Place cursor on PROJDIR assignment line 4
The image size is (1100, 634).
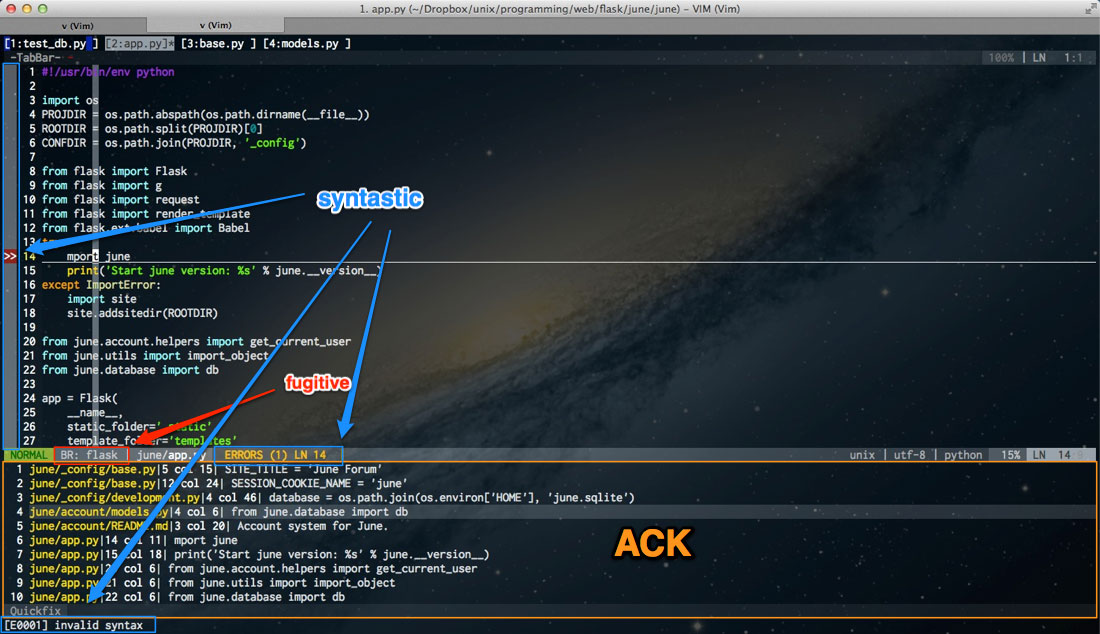(x=205, y=114)
